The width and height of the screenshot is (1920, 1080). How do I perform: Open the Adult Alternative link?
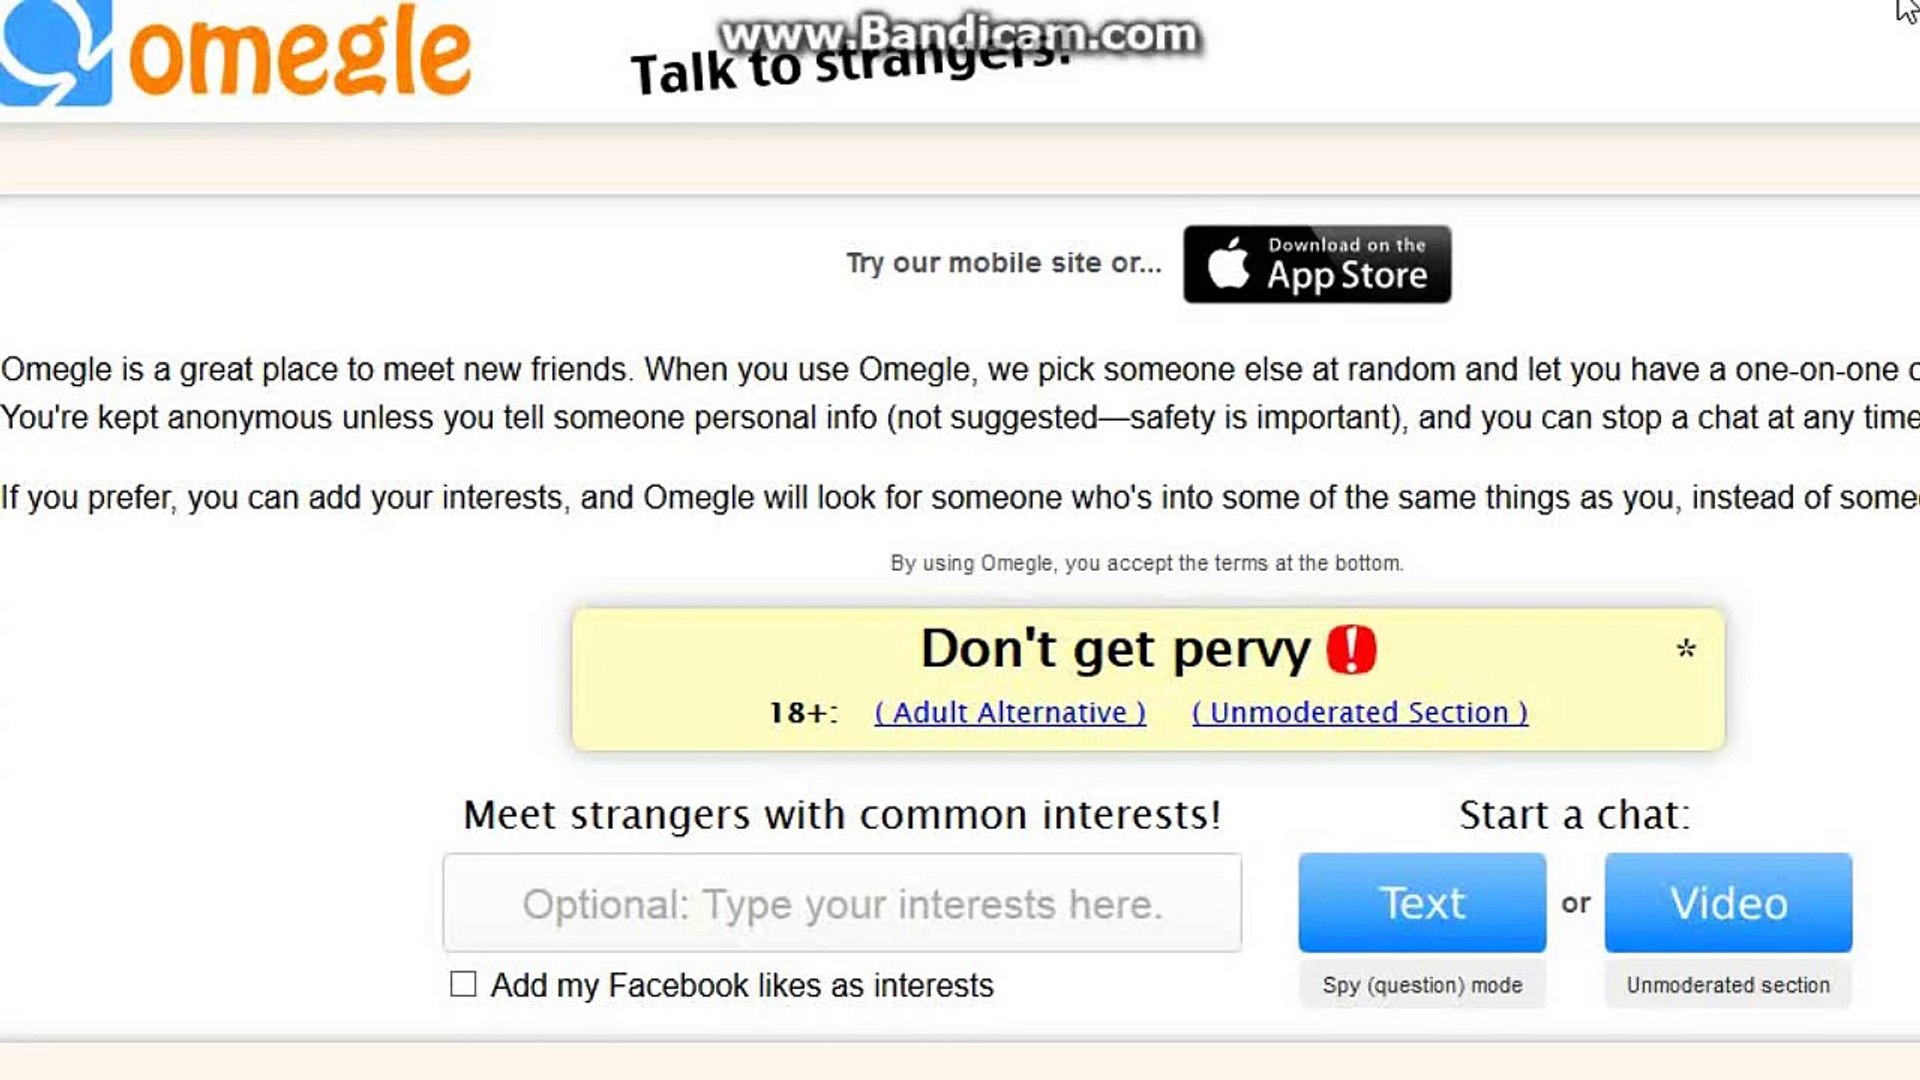click(x=1010, y=713)
